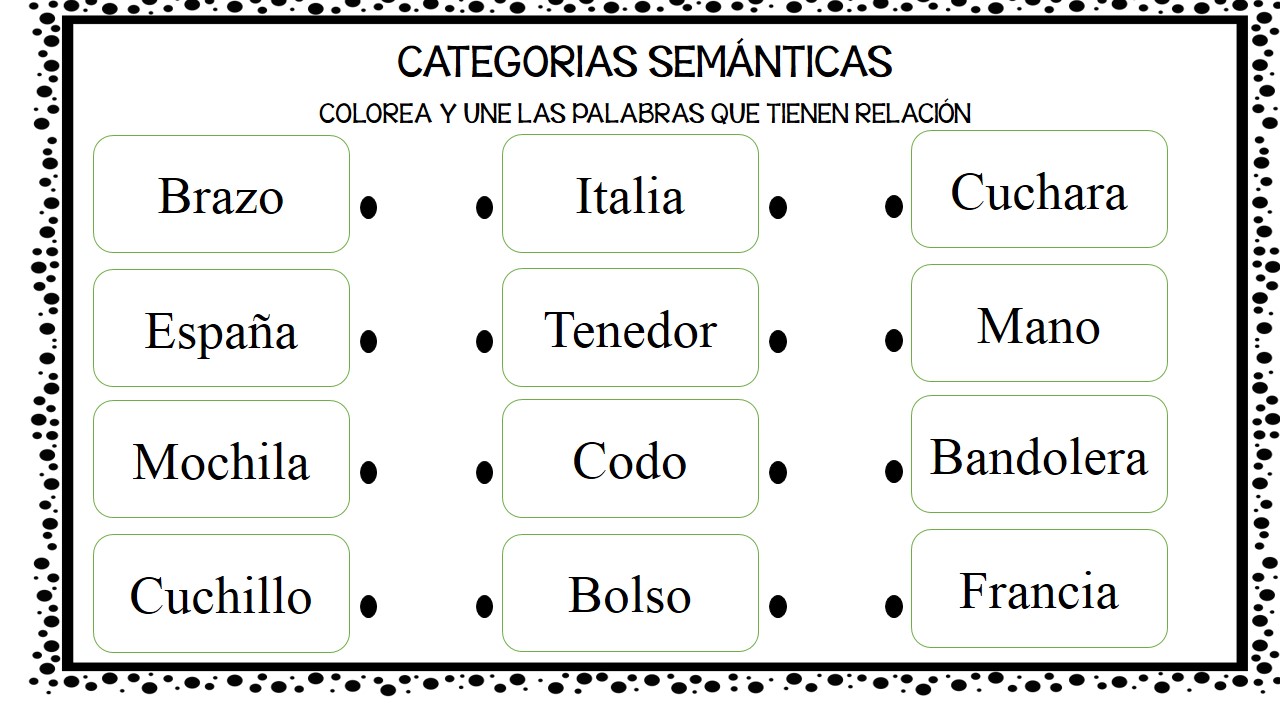This screenshot has height=720, width=1280.
Task: Click the Bandolera word box
Action: pos(1039,454)
